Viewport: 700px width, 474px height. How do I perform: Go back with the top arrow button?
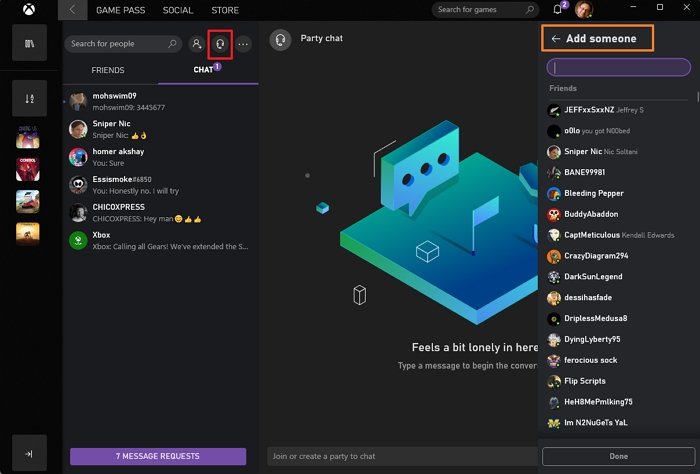72,10
